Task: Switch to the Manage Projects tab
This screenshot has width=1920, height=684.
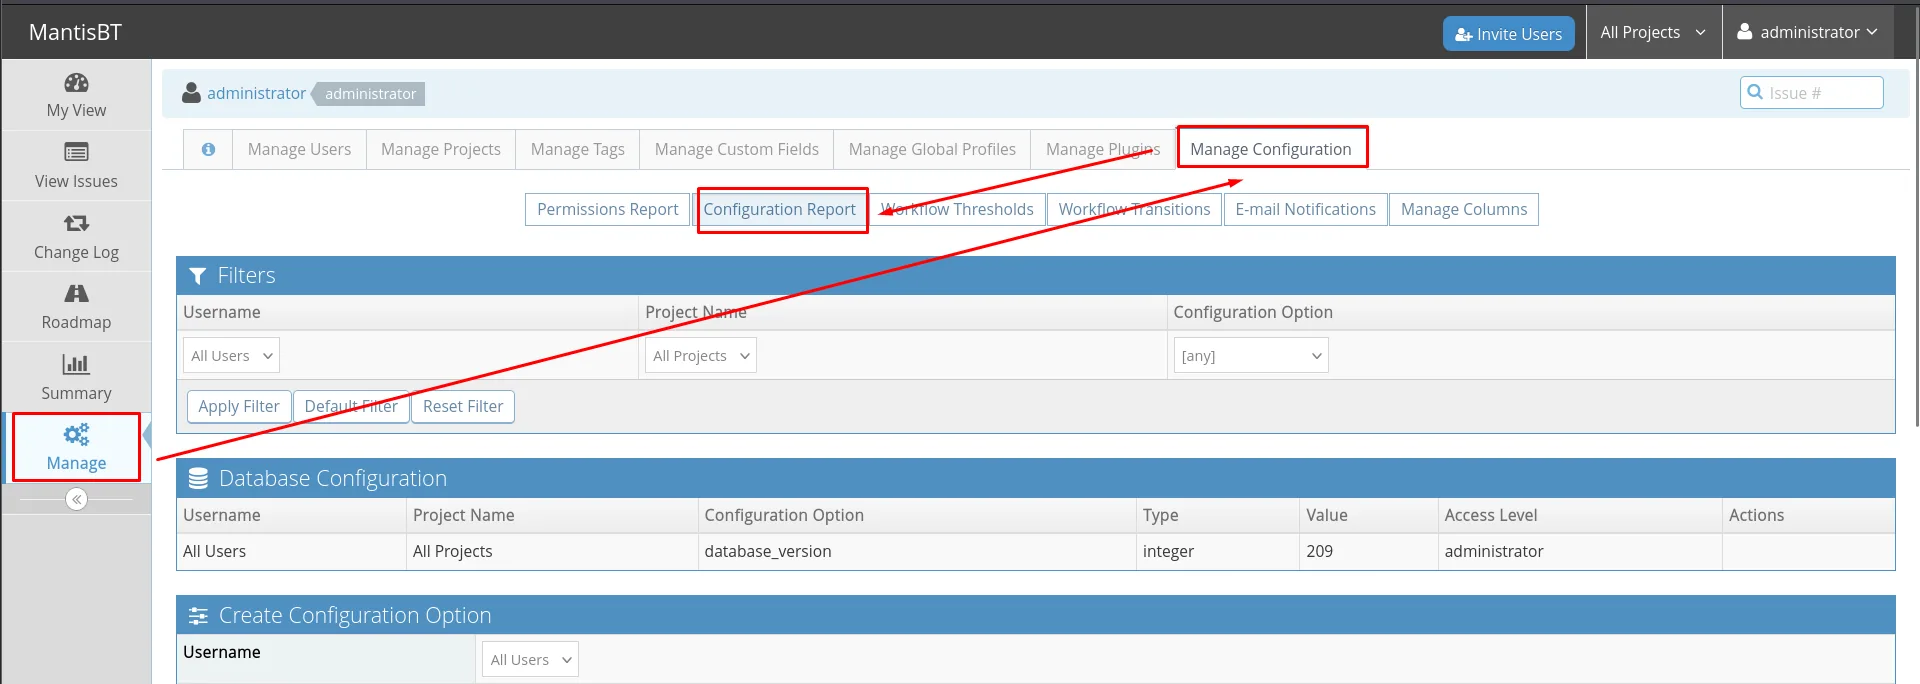Action: (441, 149)
